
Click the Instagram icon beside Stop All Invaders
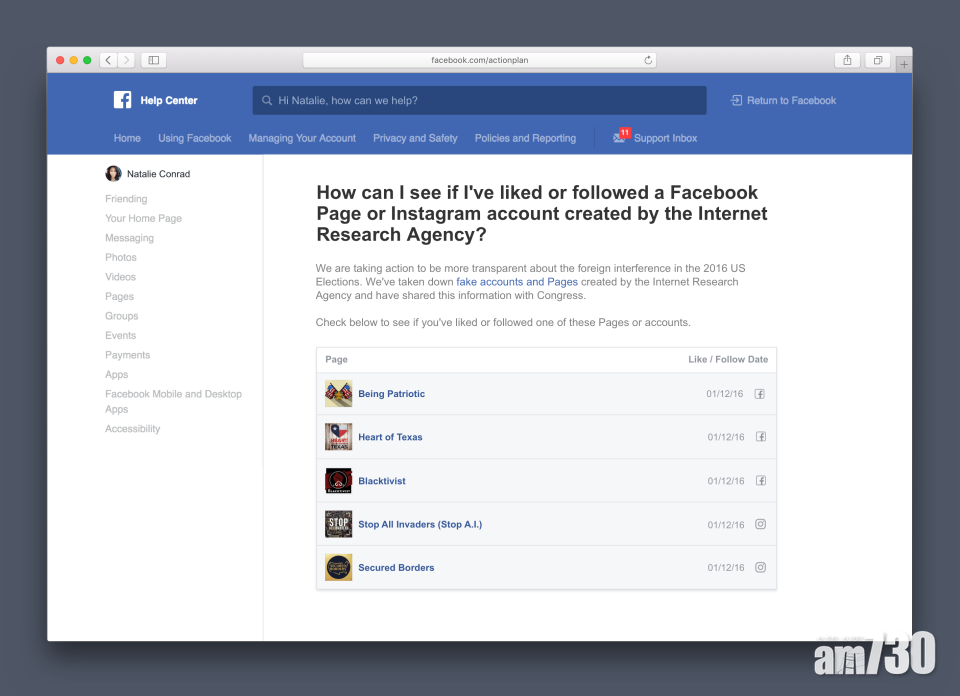pos(760,524)
